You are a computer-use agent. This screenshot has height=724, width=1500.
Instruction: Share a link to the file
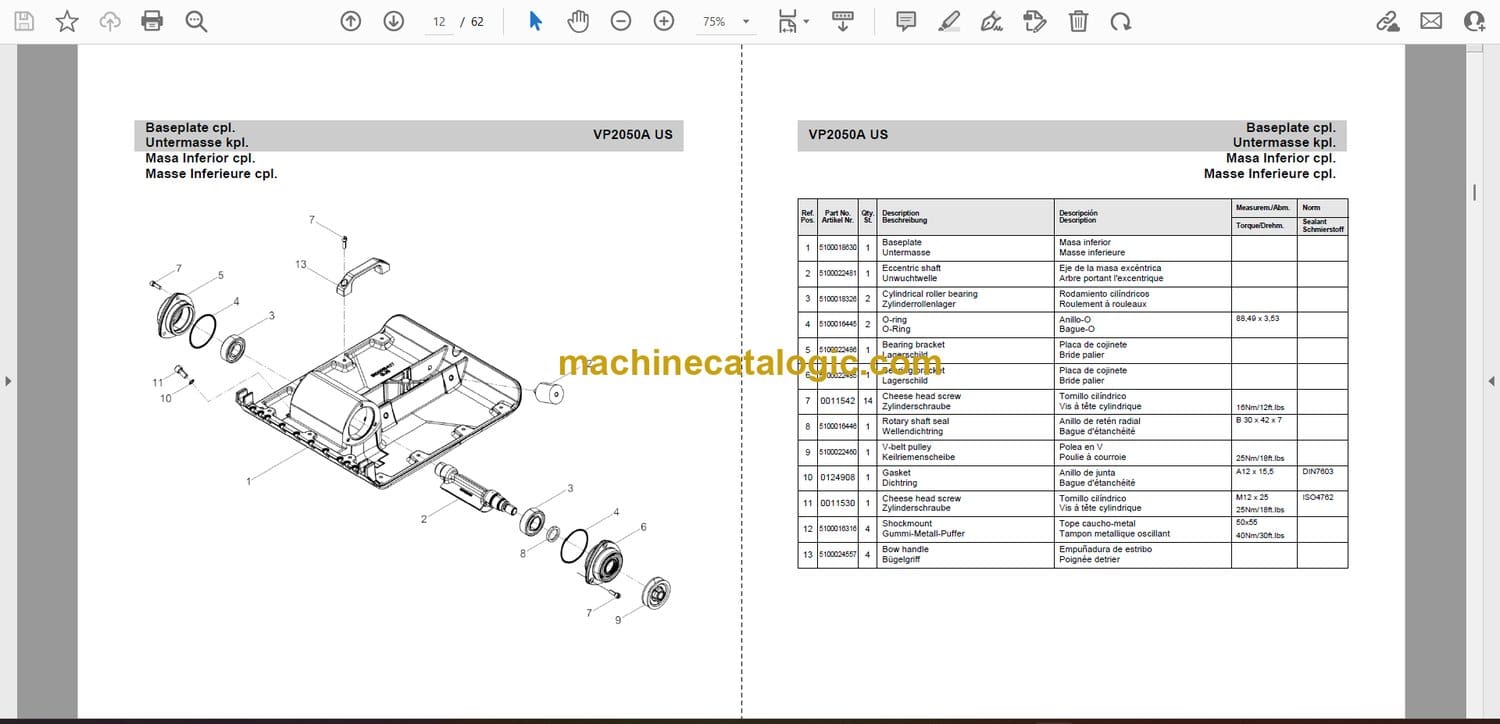pyautogui.click(x=1388, y=21)
